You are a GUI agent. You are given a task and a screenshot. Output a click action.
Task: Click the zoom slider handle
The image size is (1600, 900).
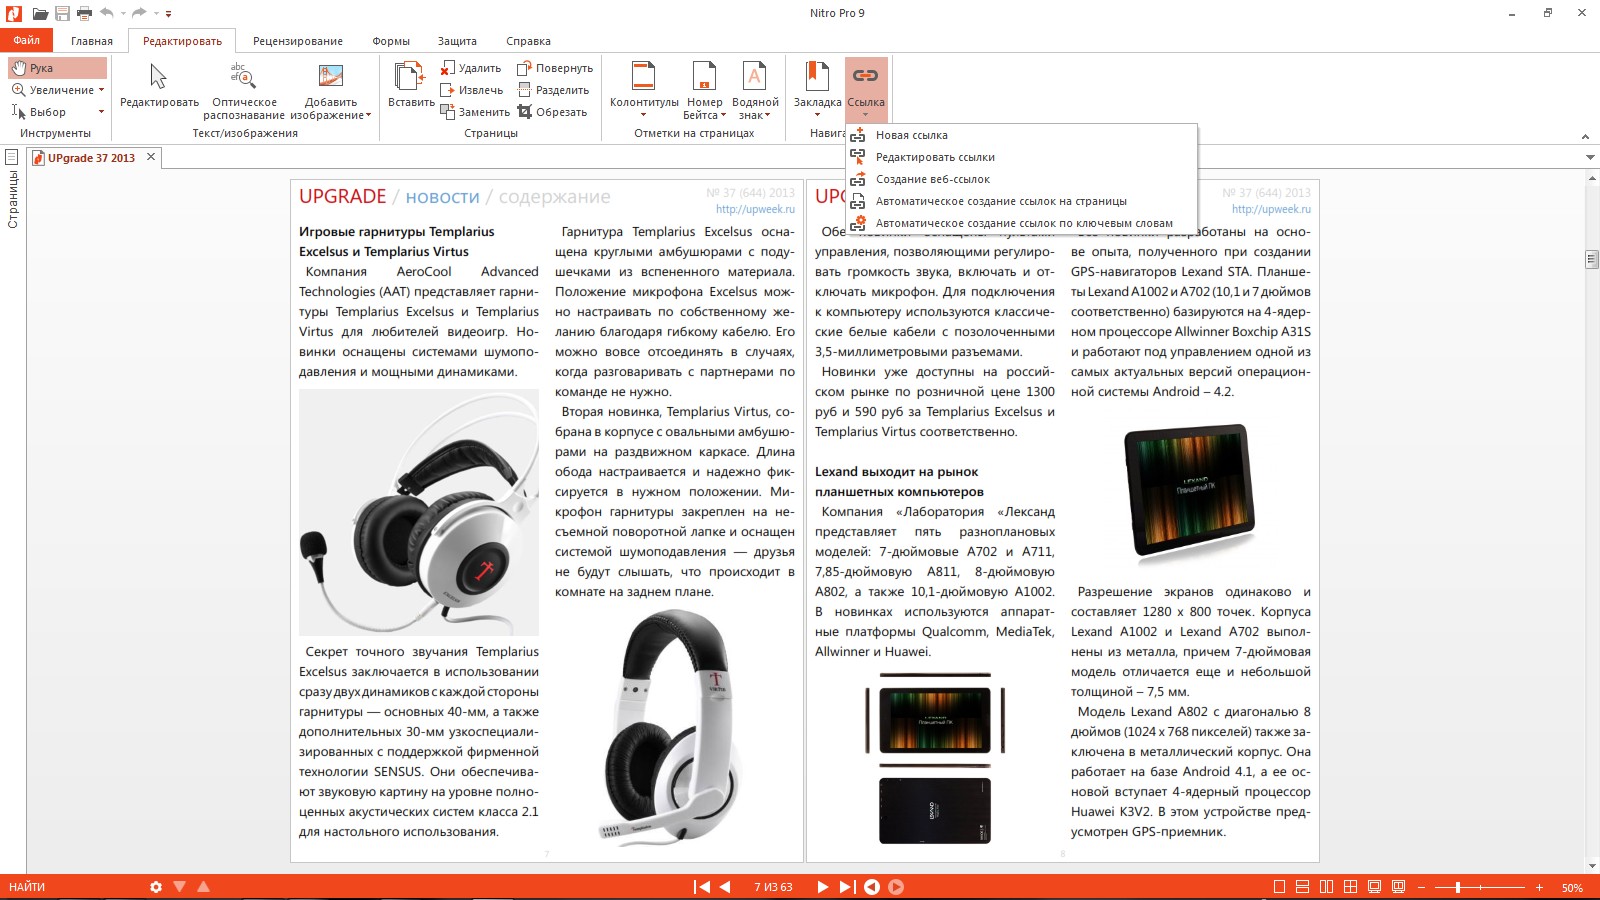(x=1458, y=887)
